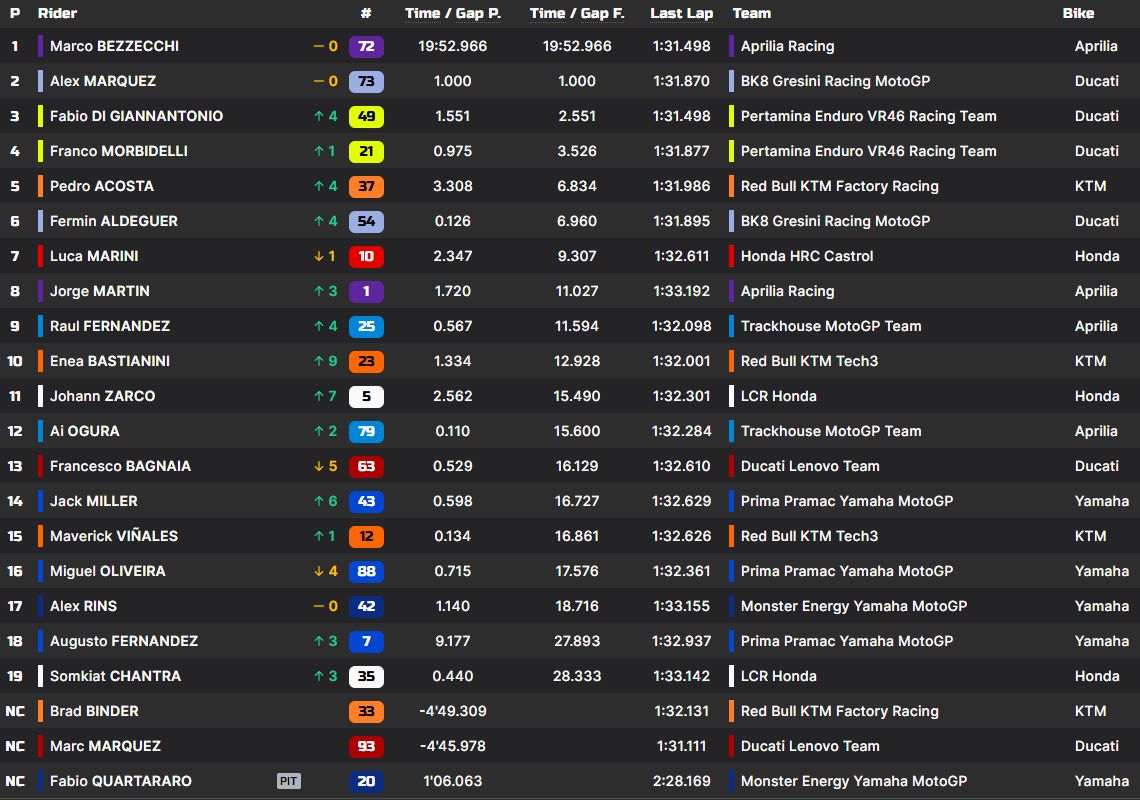Click the 'Team' column header
Screen dimensions: 1140x800
click(x=752, y=13)
